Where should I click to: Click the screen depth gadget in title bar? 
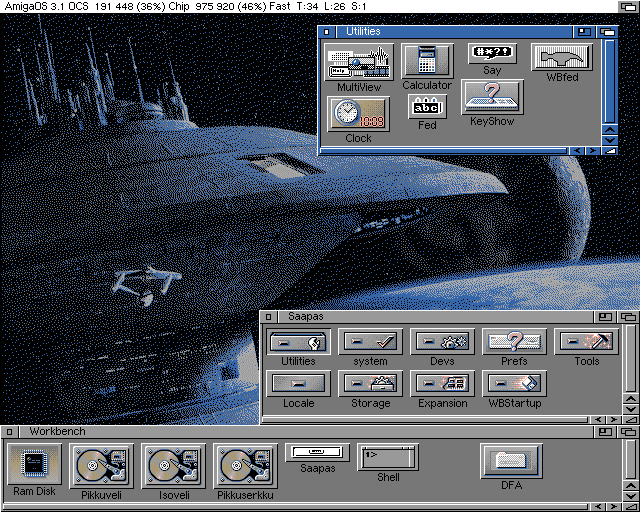pyautogui.click(x=628, y=7)
